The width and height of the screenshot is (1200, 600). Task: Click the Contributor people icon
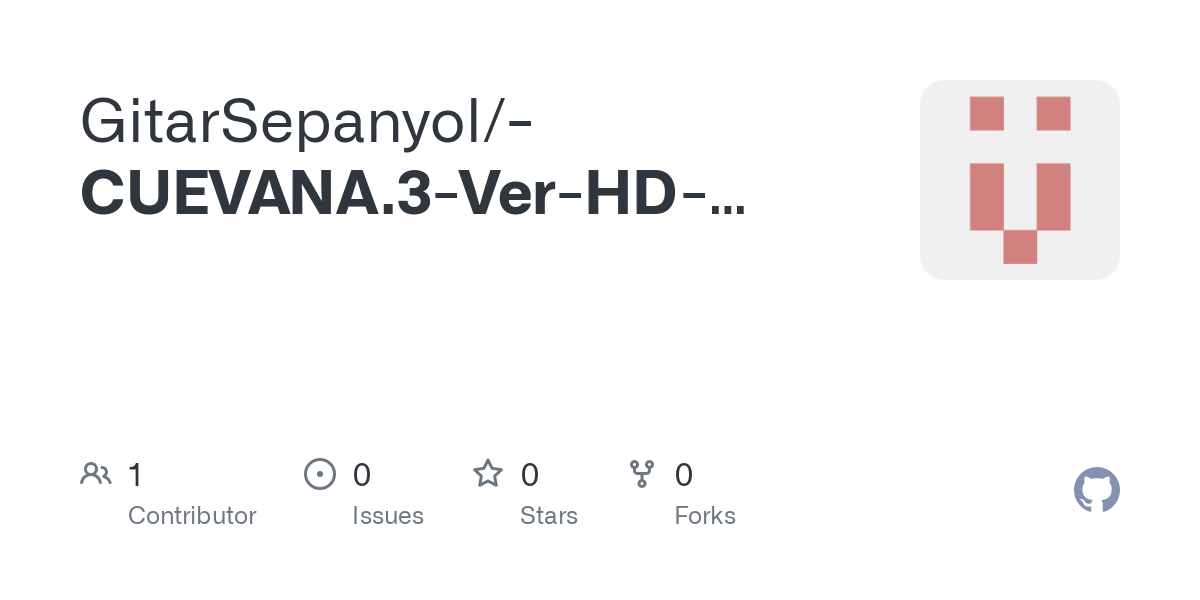(x=96, y=474)
